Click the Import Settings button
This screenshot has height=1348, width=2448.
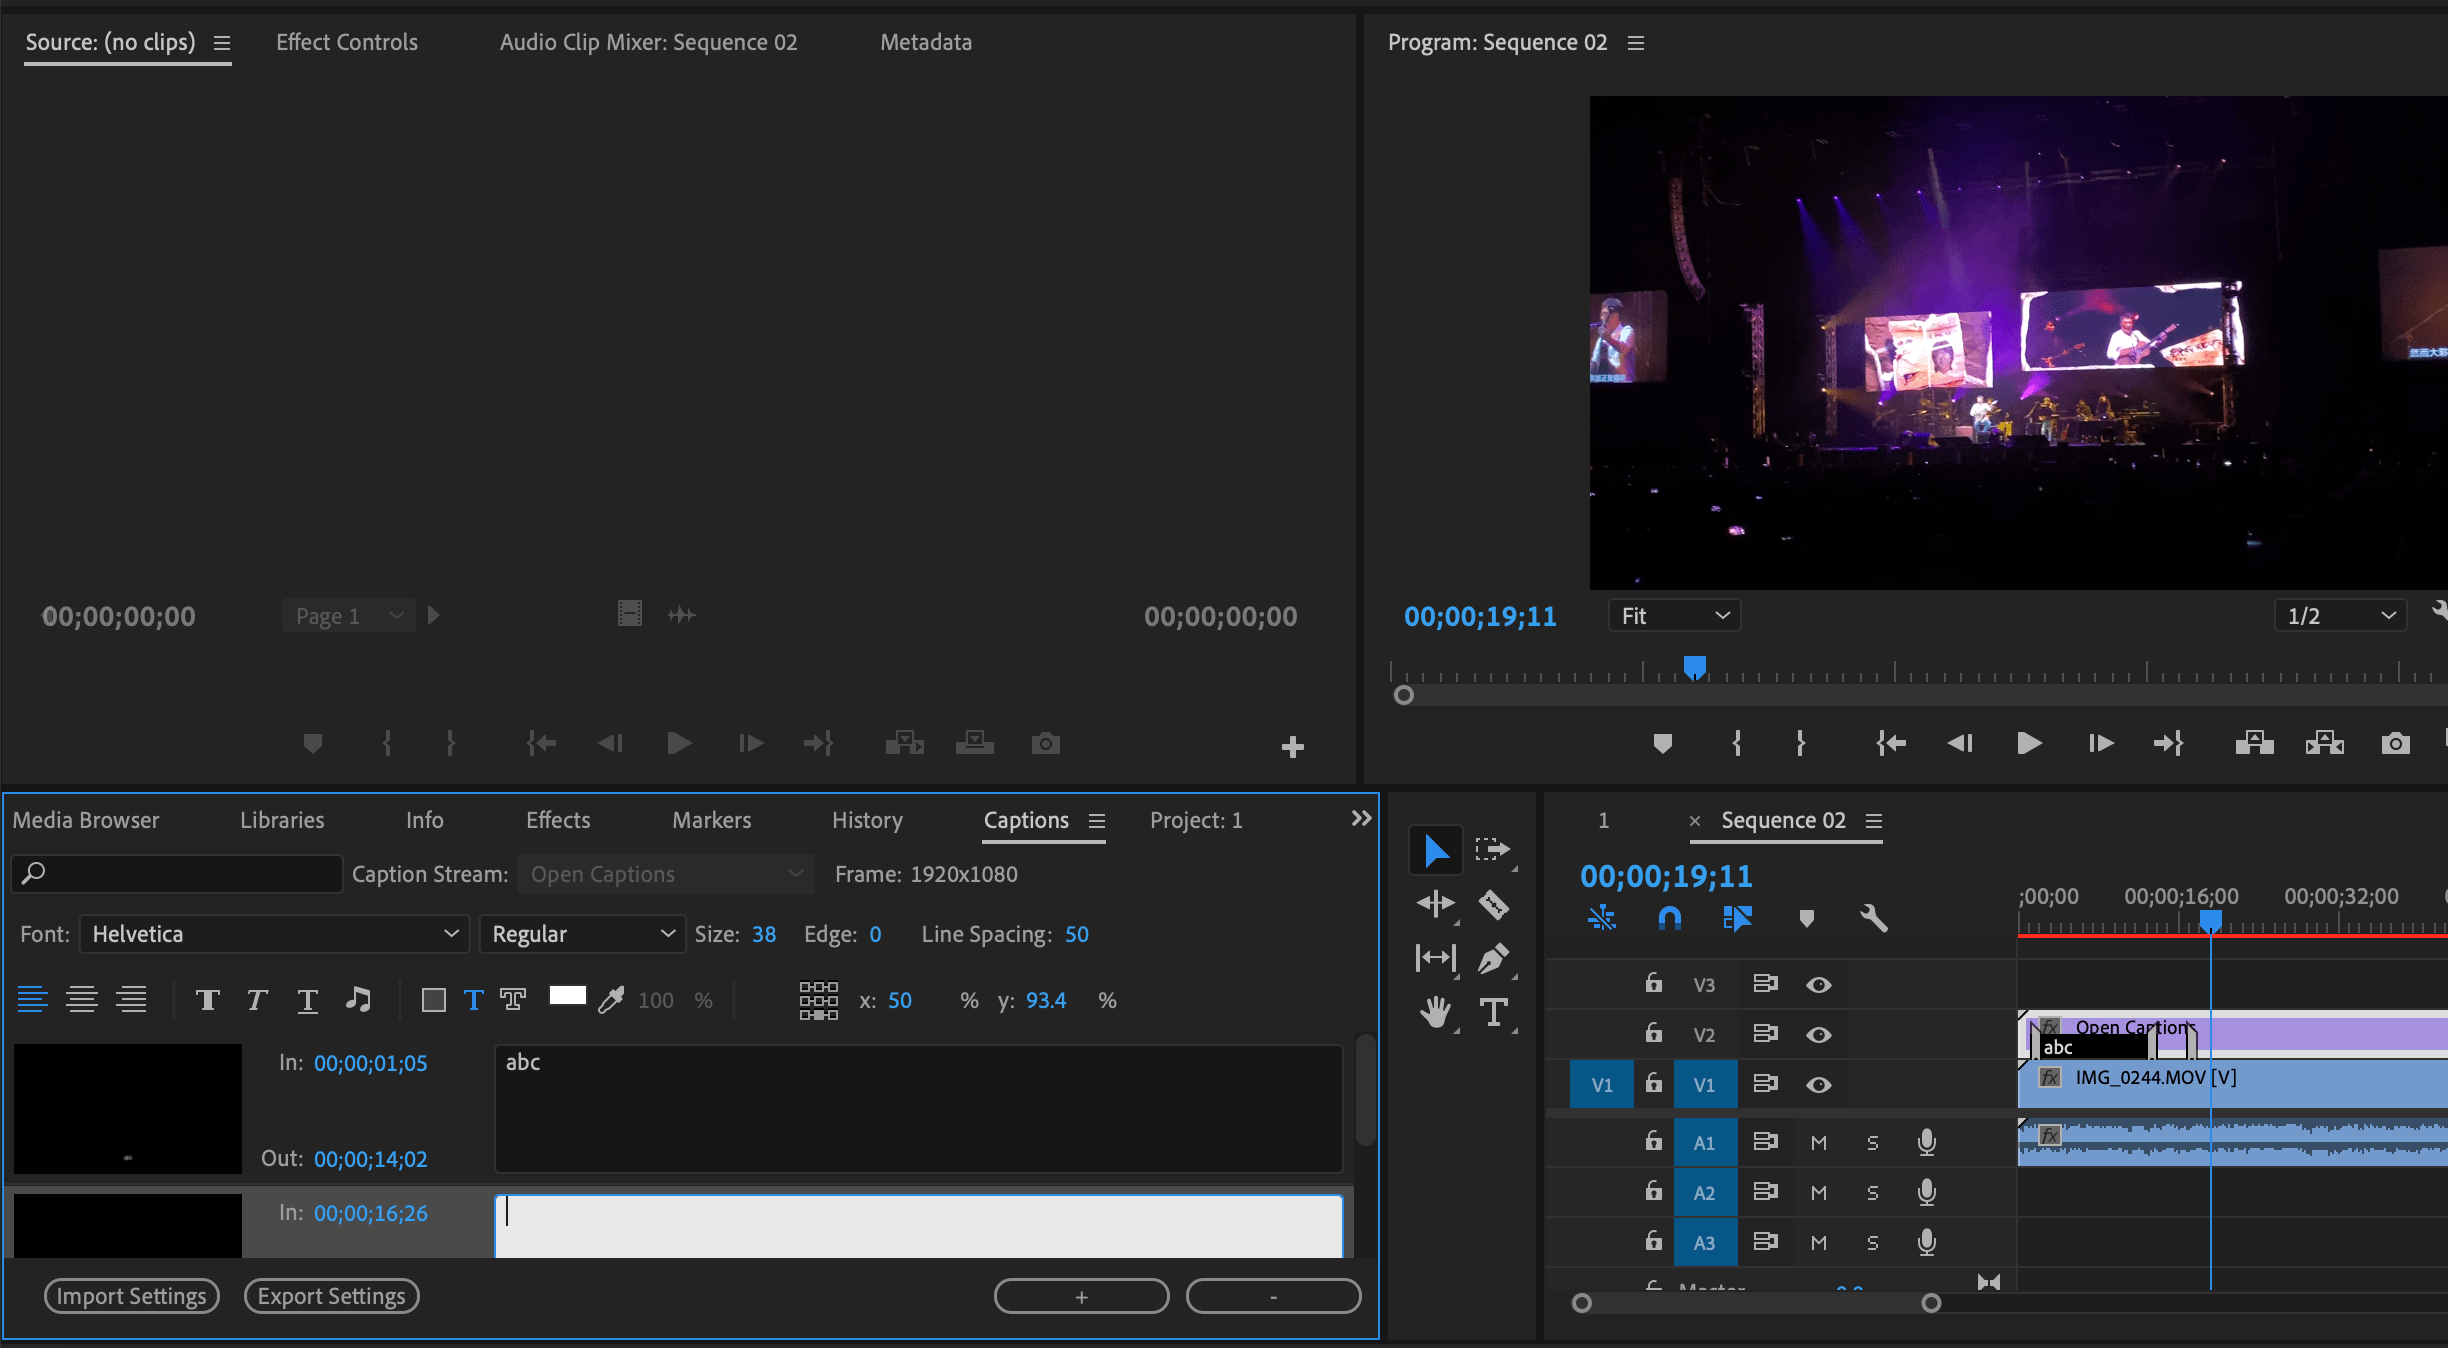coord(131,1295)
